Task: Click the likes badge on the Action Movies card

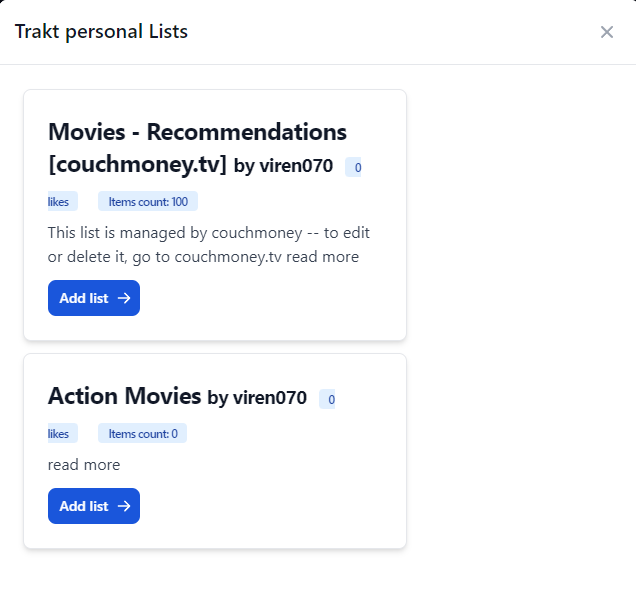Action: 62,433
